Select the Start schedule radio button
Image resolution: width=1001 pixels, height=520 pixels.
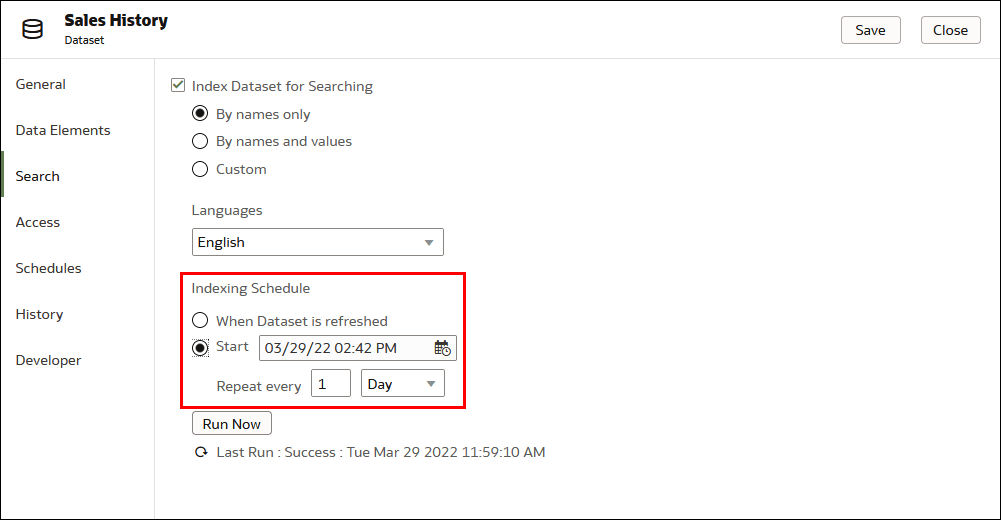[x=200, y=348]
